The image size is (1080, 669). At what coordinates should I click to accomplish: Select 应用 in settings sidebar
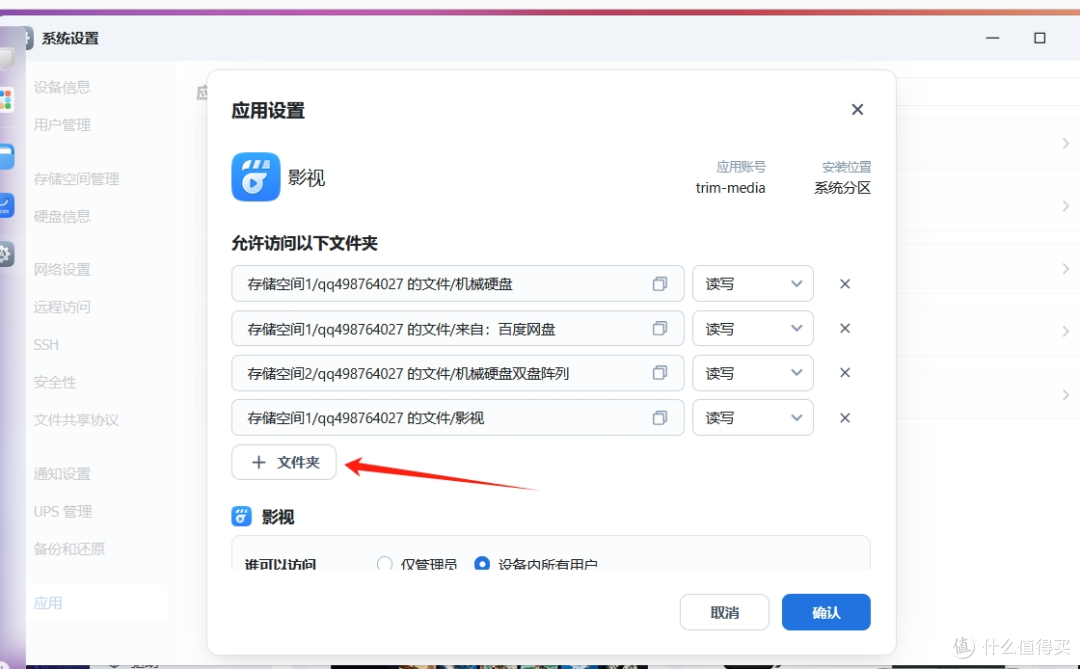(96, 603)
